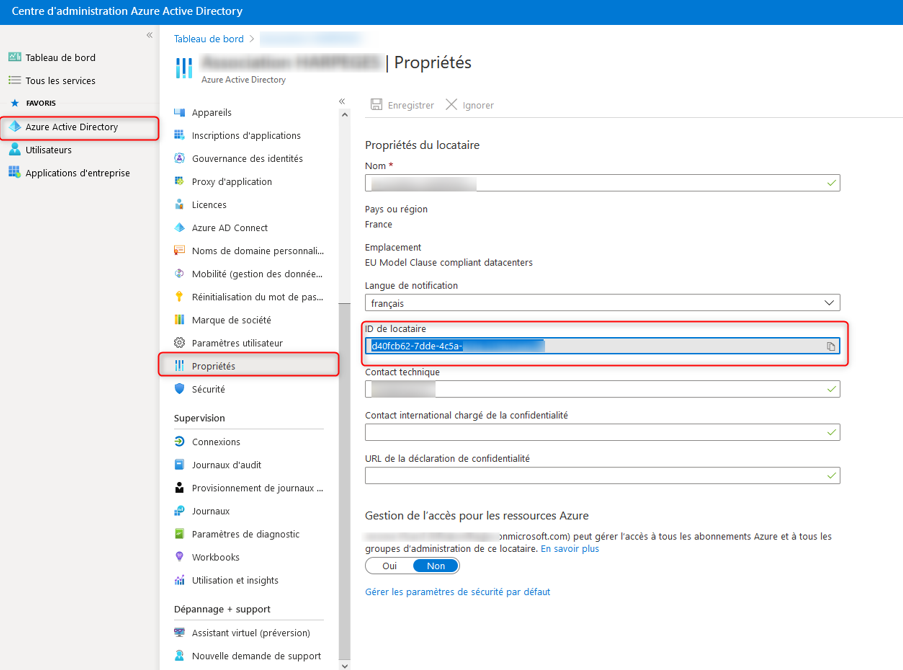Collapse the resource menu panel chevron
This screenshot has width=903, height=670.
click(x=342, y=102)
